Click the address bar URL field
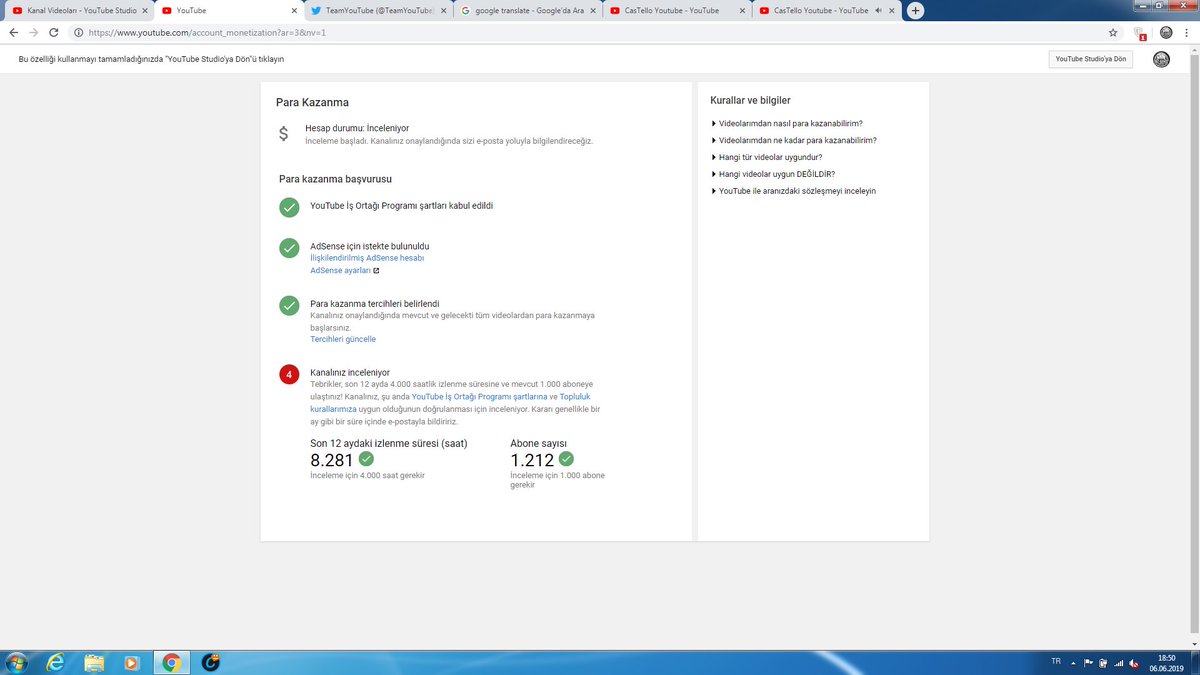Image resolution: width=1200 pixels, height=675 pixels. coord(590,32)
